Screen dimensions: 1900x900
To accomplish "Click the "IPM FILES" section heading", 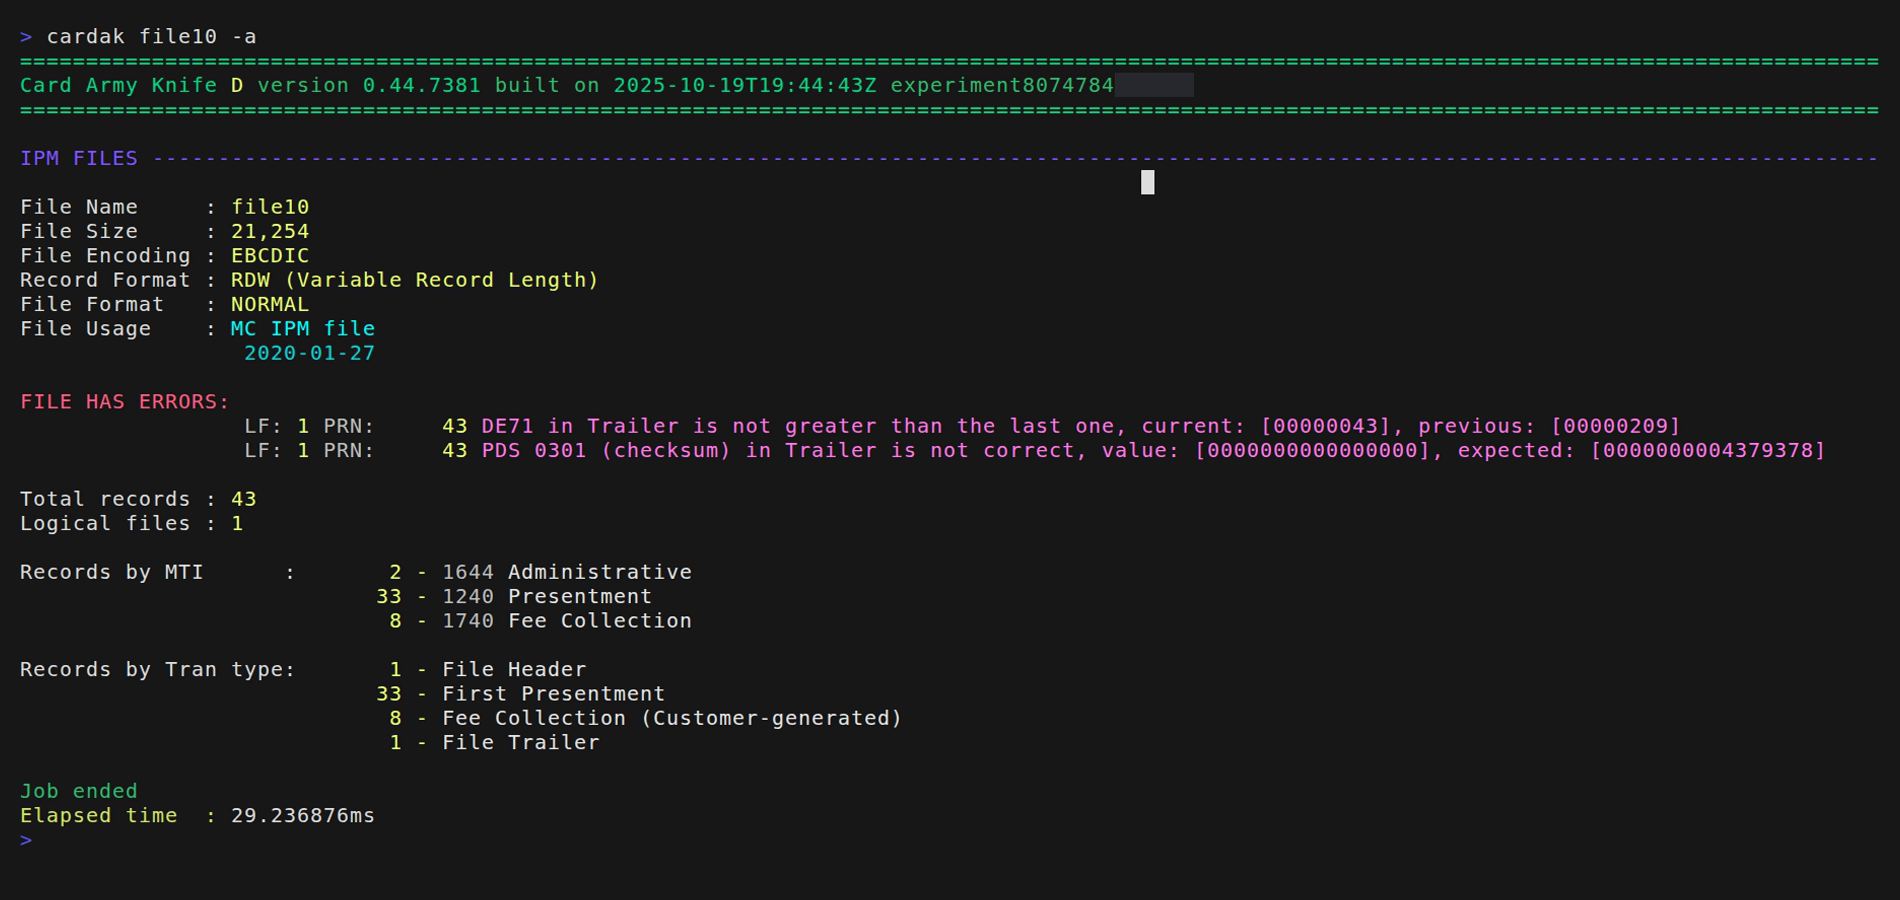I will tap(79, 159).
